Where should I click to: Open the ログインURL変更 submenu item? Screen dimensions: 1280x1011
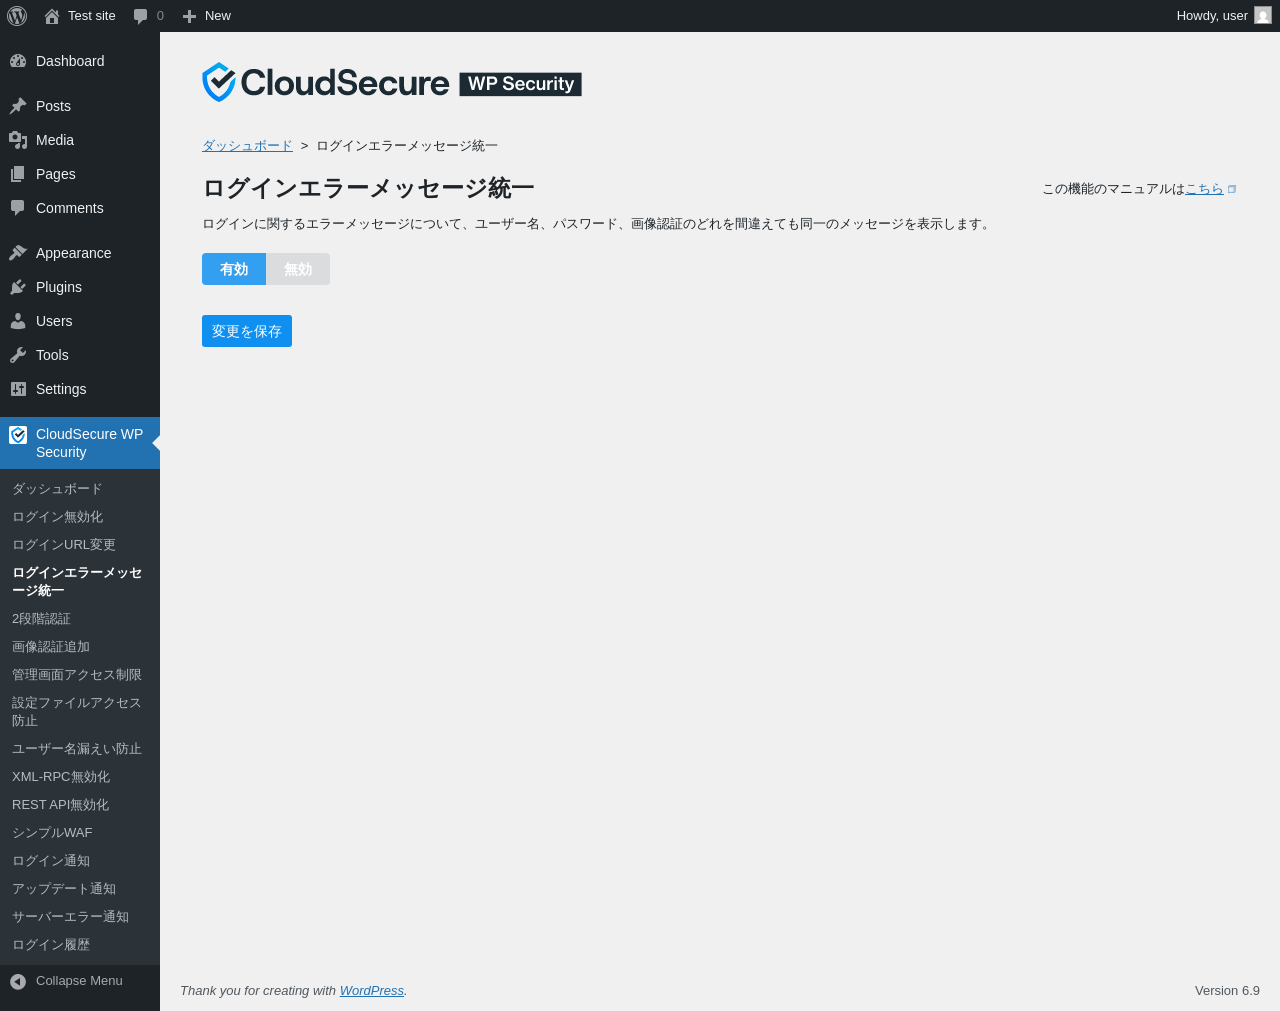click(64, 545)
